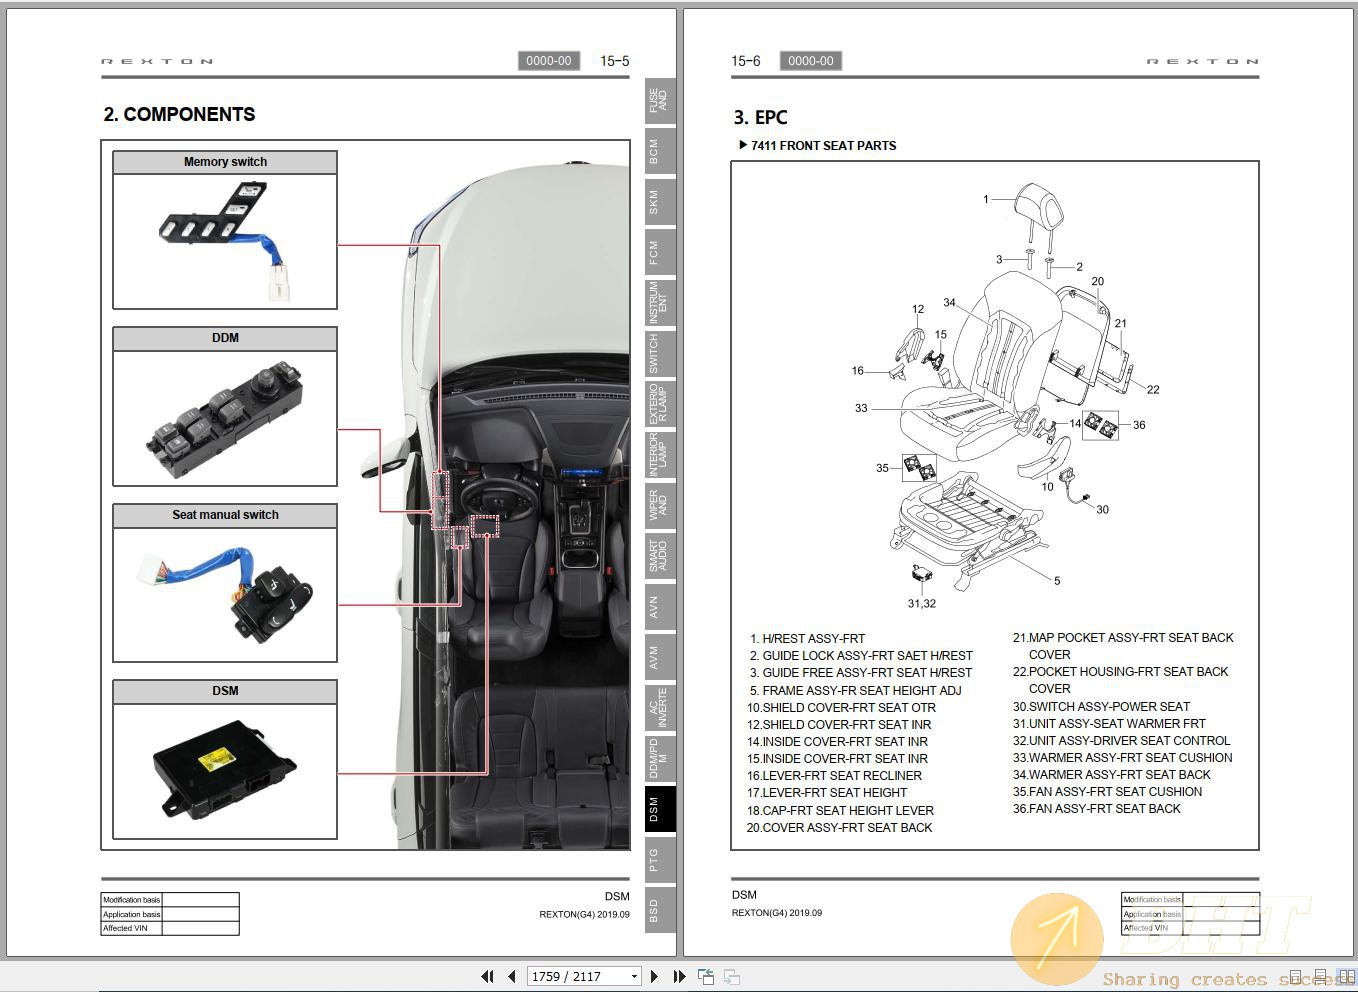
Task: Click part '30.SWITCH ASSY-POWER SEAT'
Action: (x=1101, y=706)
